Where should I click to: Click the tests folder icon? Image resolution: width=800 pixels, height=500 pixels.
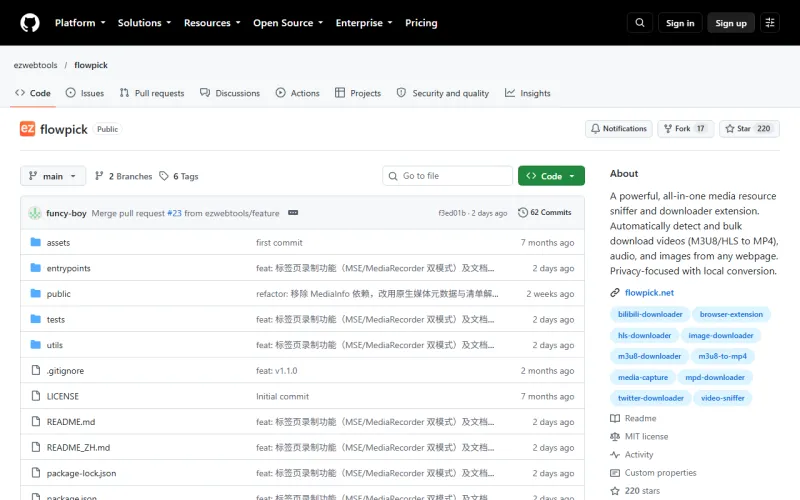pos(36,319)
